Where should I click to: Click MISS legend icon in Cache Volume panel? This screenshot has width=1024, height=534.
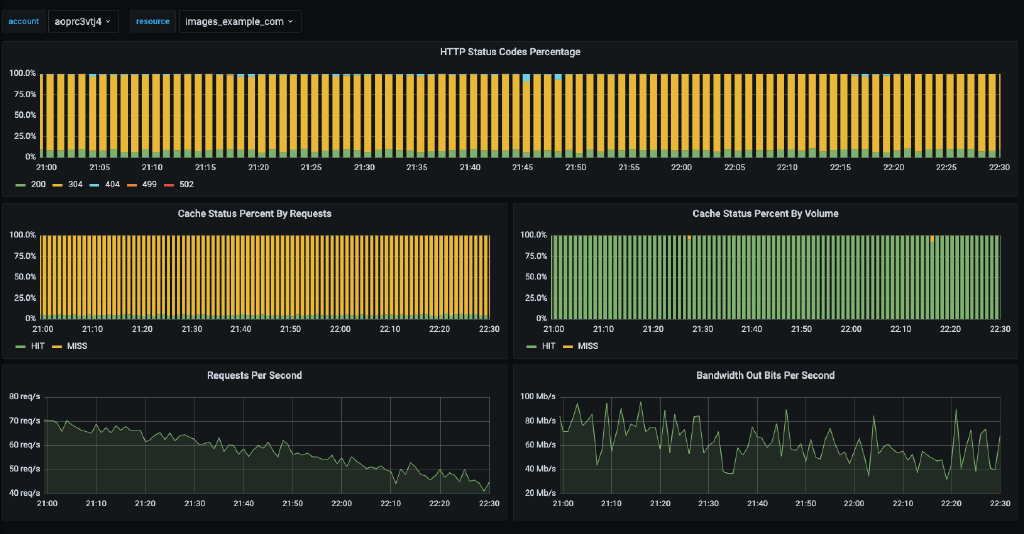(x=567, y=346)
